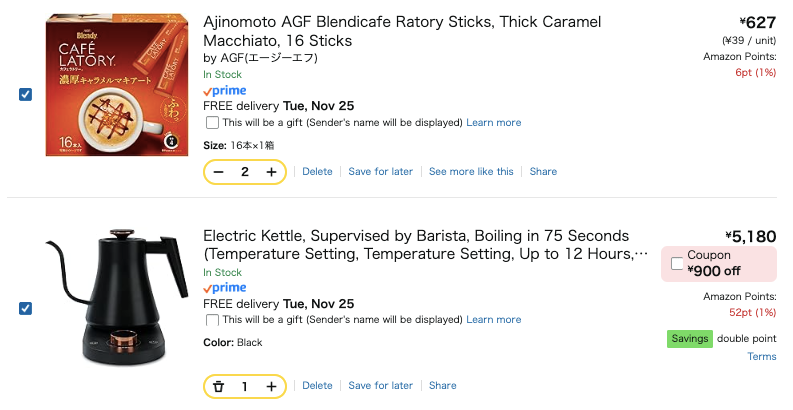The width and height of the screenshot is (793, 410).
Task: Apply the ¥900 off coupon checkbox
Action: coord(677,263)
